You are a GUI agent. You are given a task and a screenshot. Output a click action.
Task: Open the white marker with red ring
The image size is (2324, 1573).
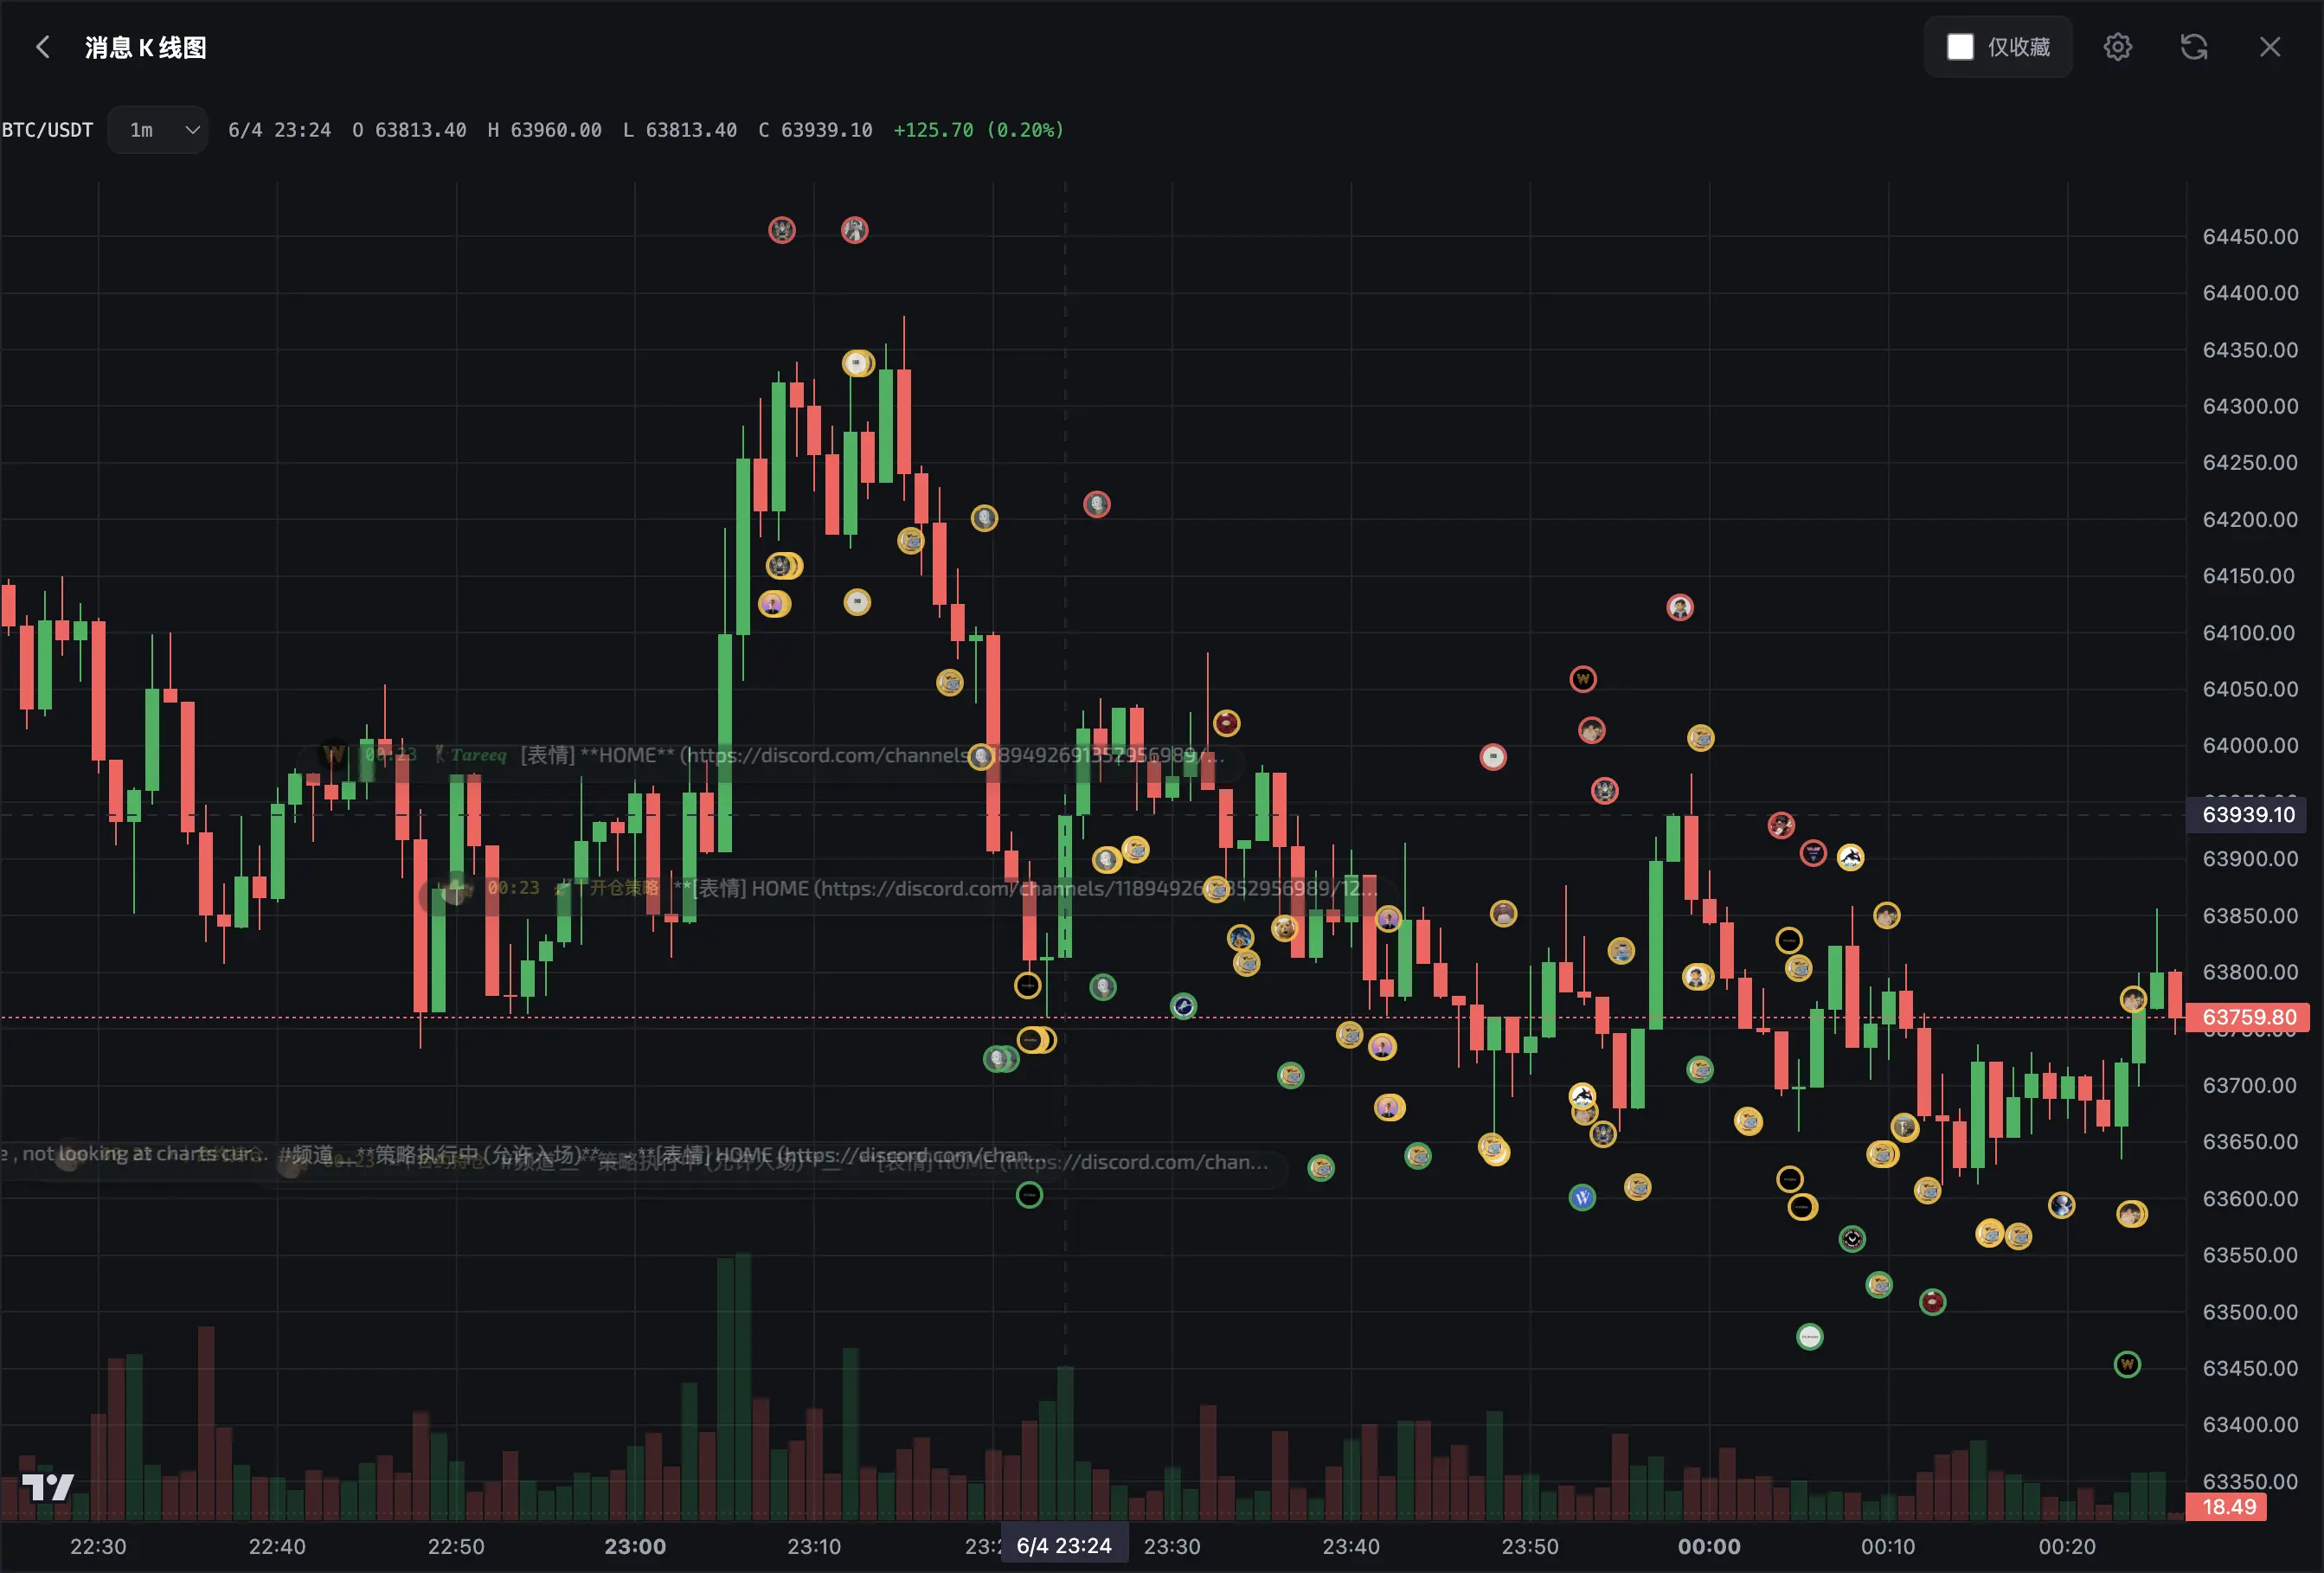pos(1493,757)
